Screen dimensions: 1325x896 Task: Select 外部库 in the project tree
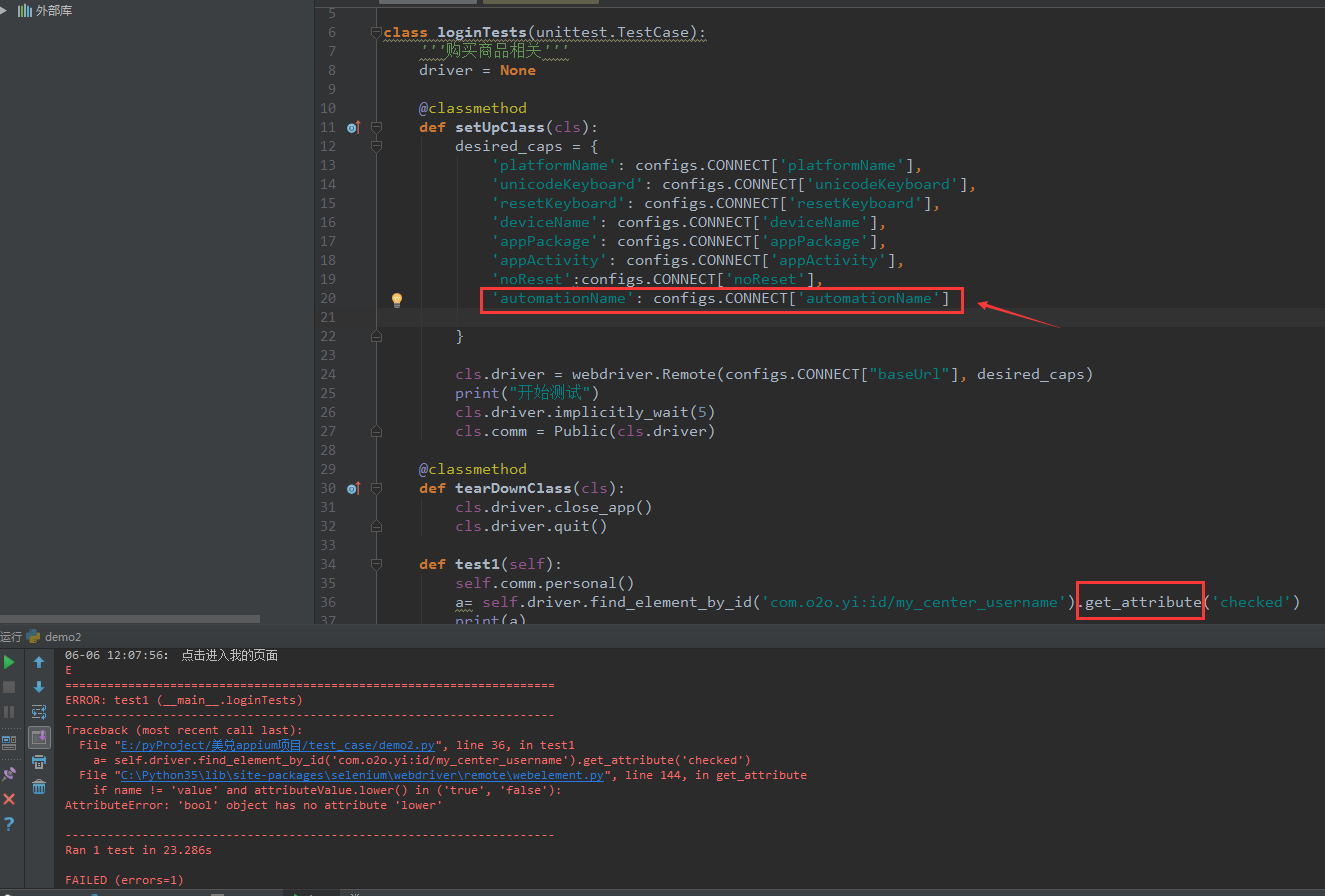54,10
